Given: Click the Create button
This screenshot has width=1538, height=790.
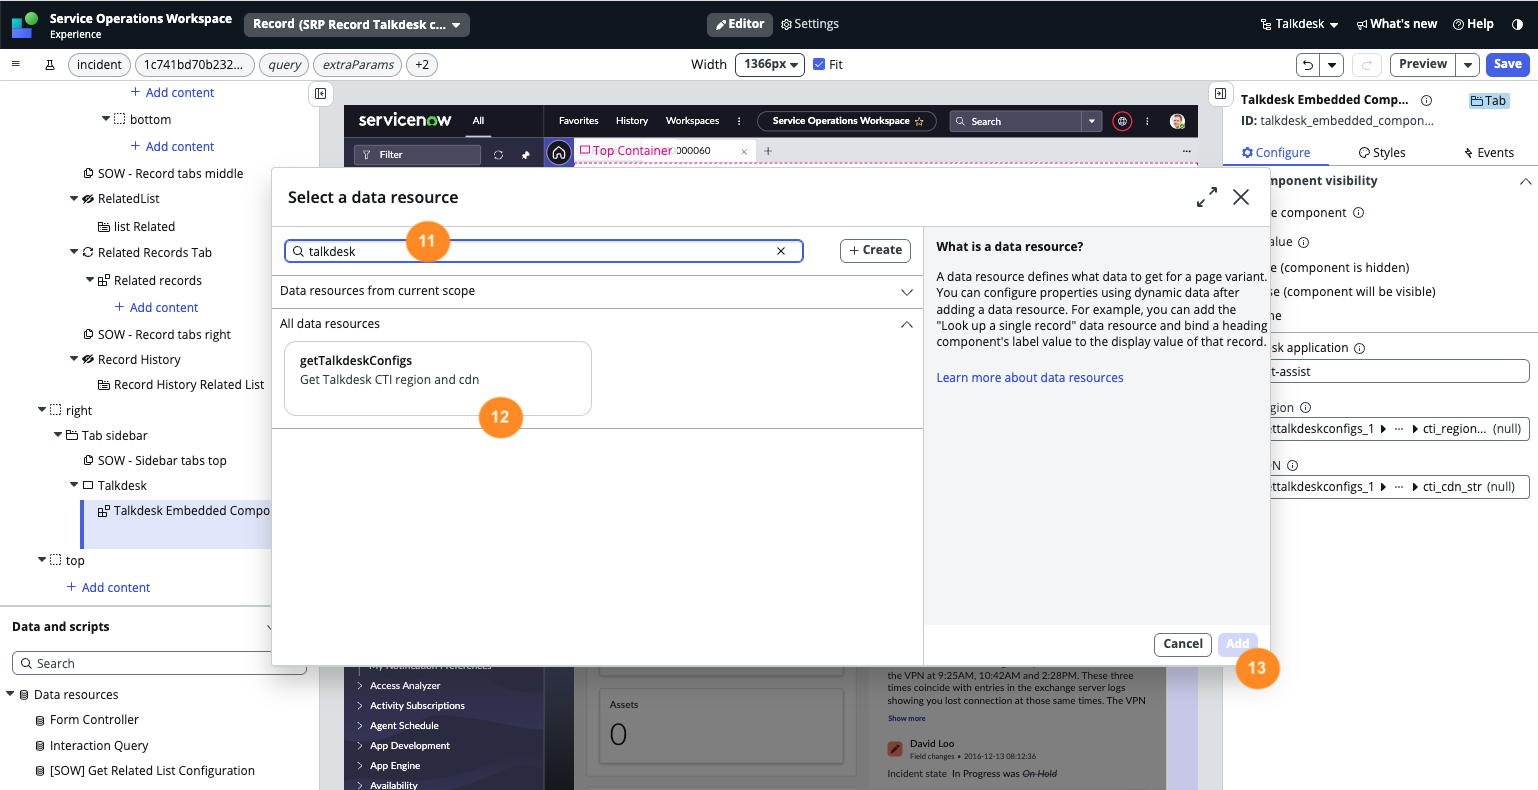Looking at the screenshot, I should (x=875, y=250).
